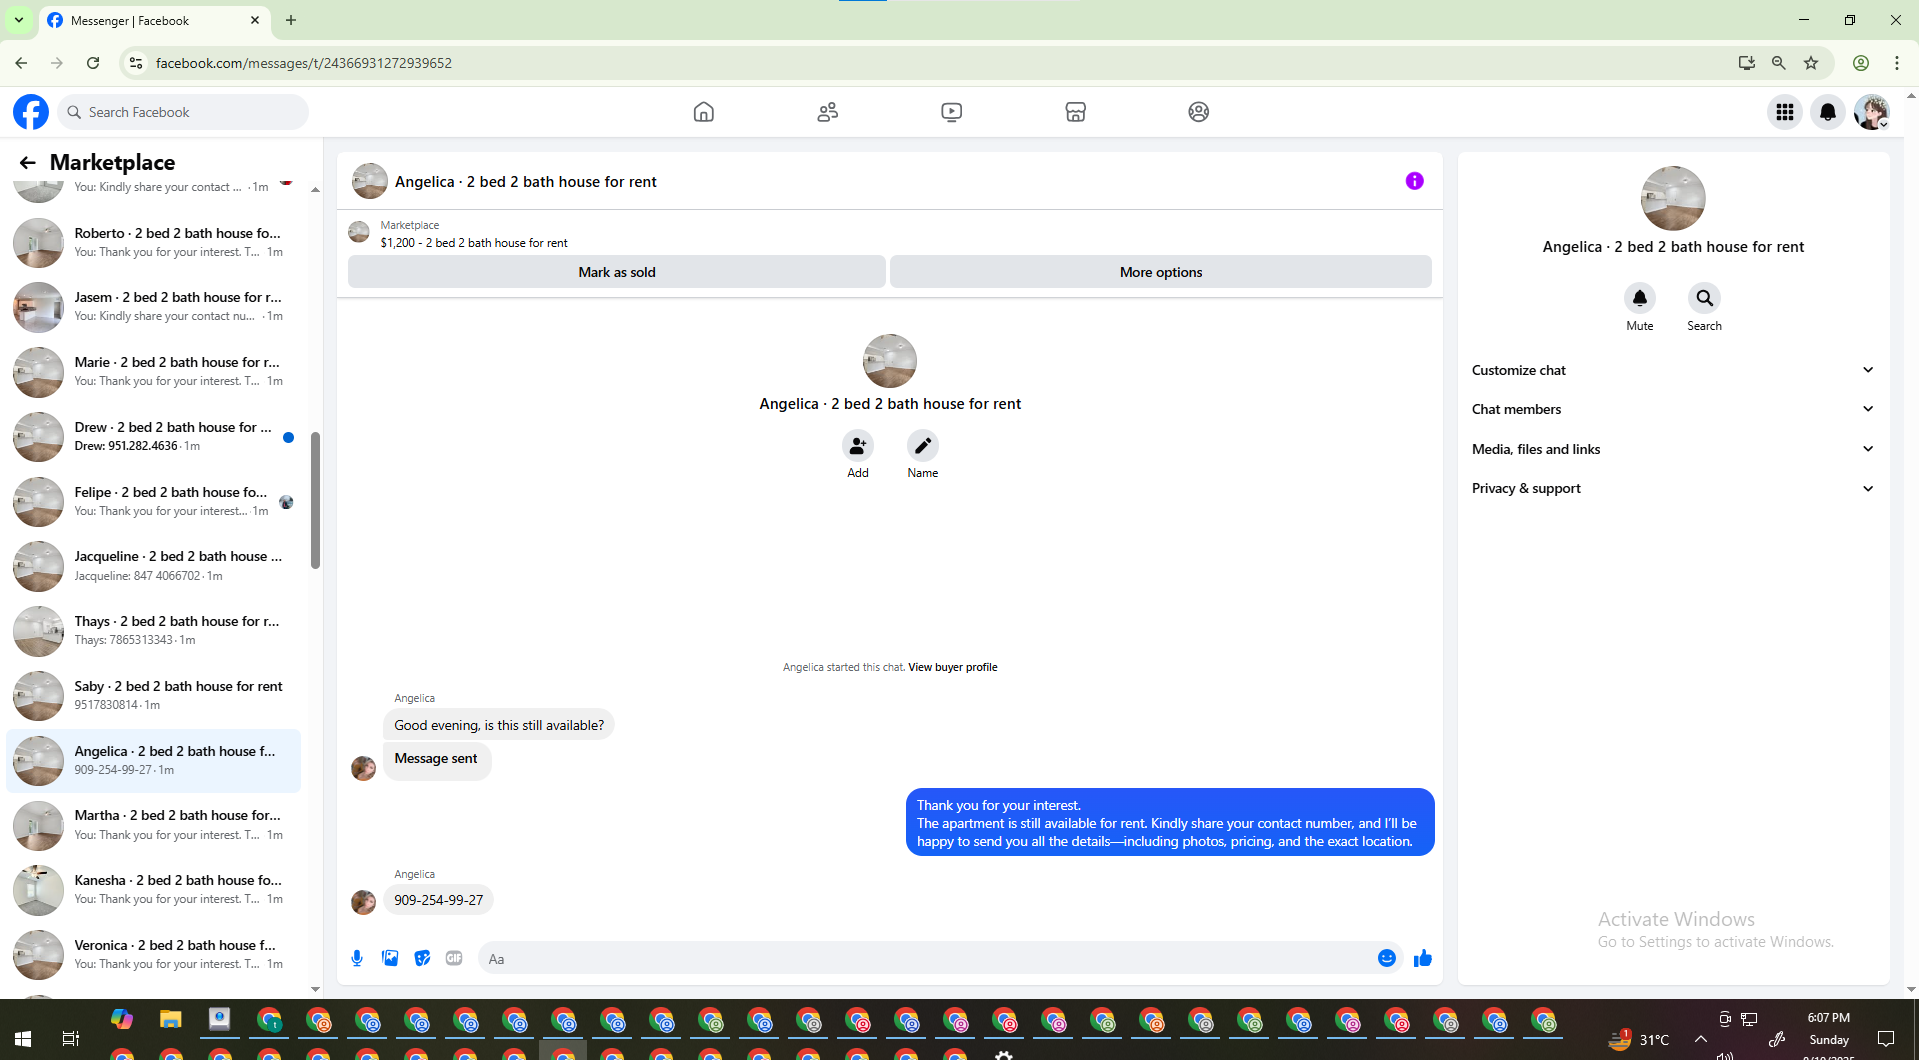The image size is (1919, 1060).
Task: Open Marketplace storefront icon in top navigation
Action: tap(1076, 112)
